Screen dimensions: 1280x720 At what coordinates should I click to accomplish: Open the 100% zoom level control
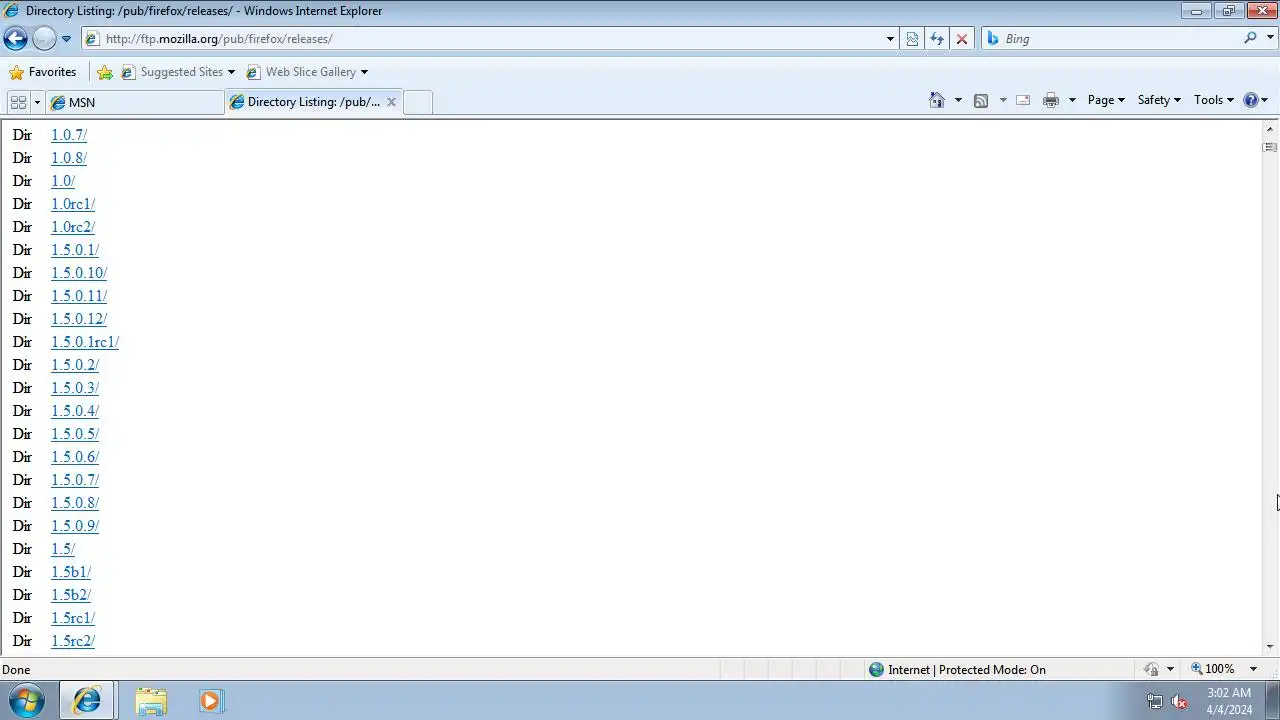point(1213,669)
